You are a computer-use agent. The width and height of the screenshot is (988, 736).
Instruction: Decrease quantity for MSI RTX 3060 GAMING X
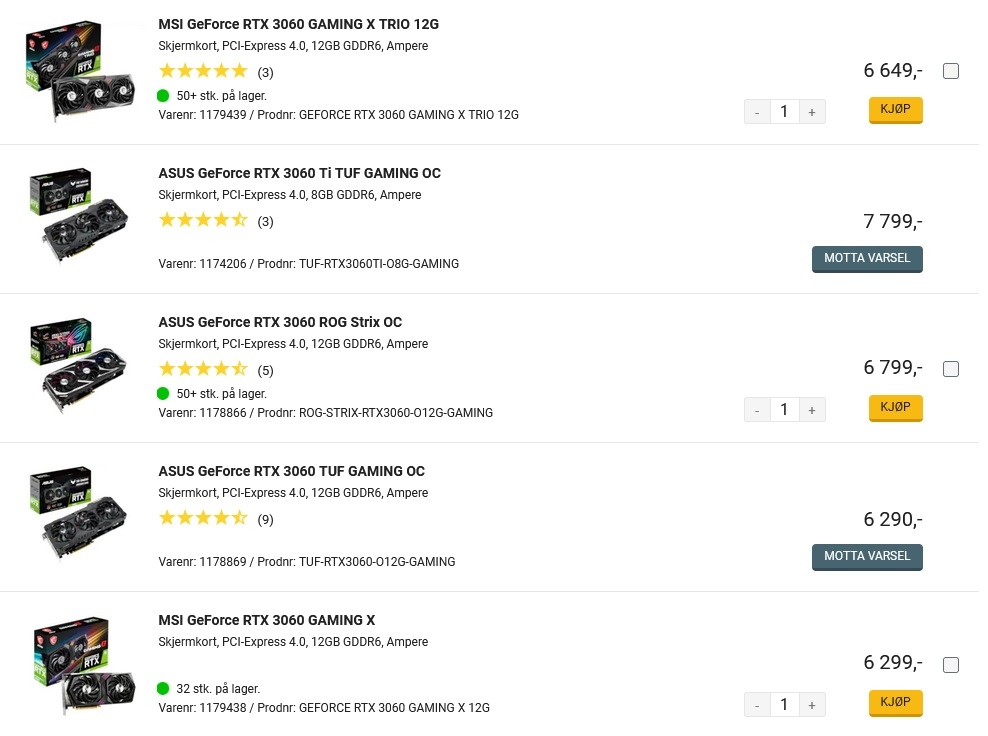pos(757,705)
